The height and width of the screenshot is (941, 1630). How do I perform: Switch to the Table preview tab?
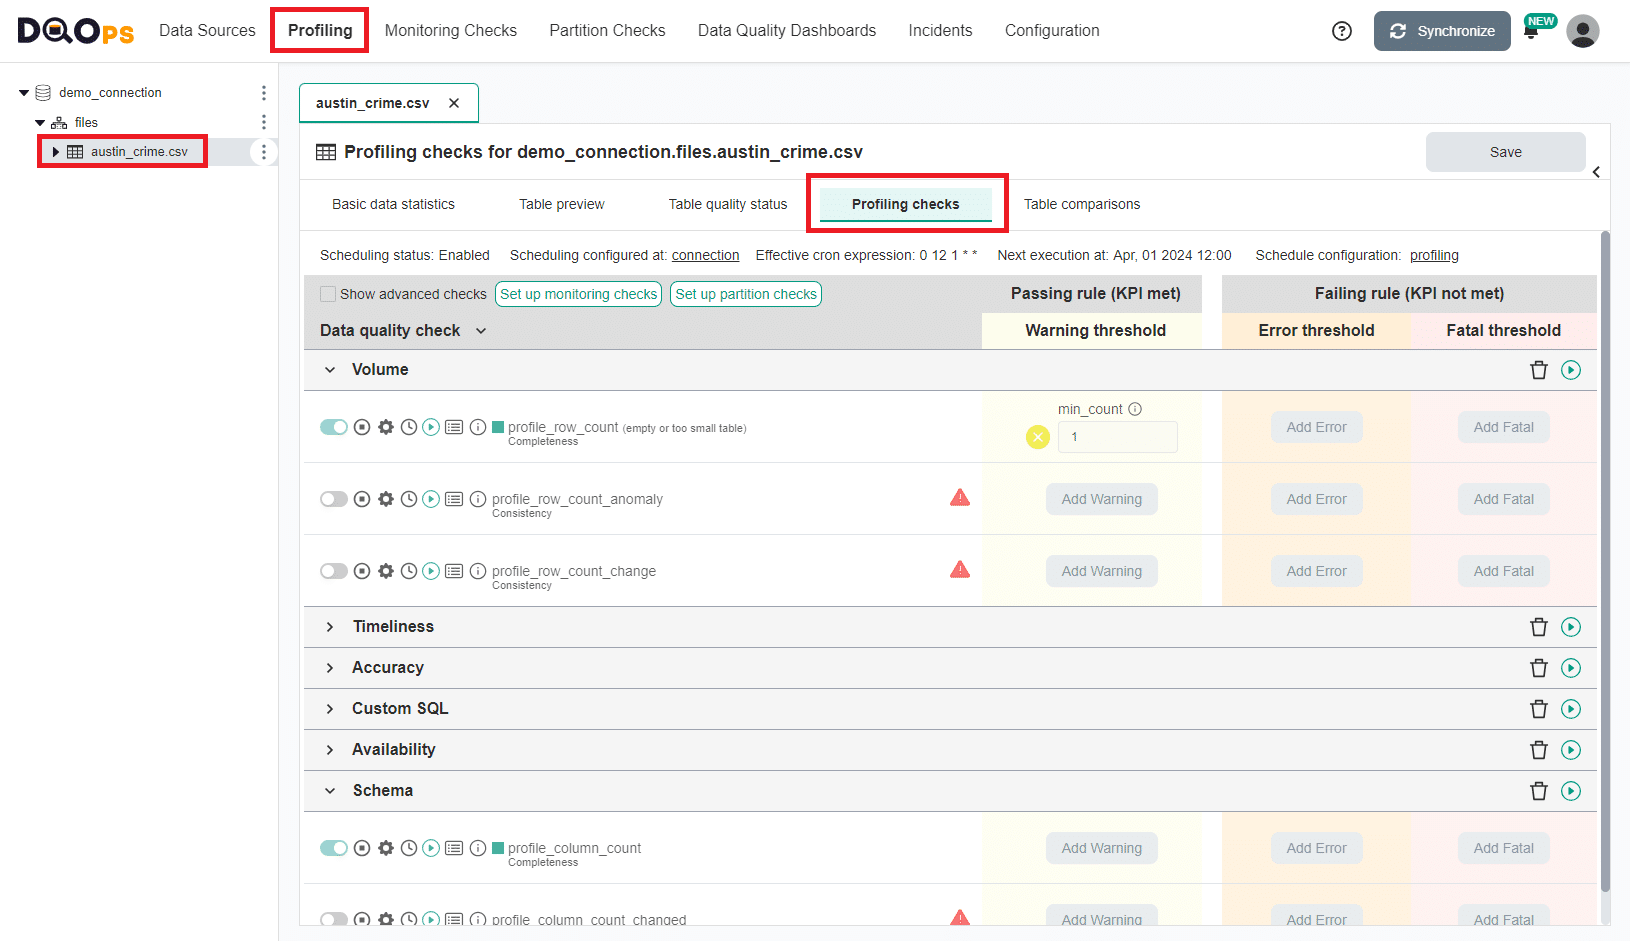click(x=561, y=204)
